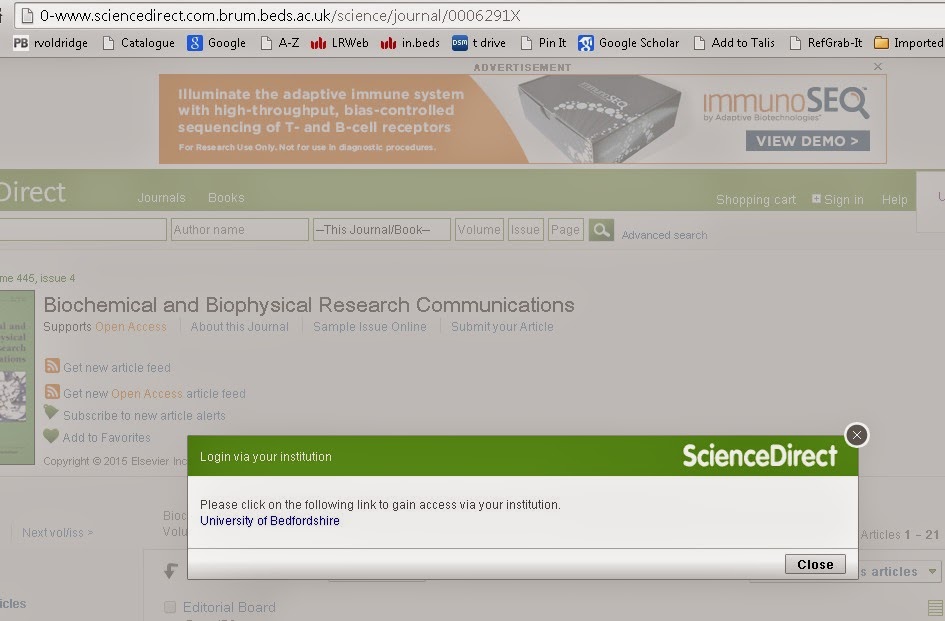Click the Subscribe to new article alerts icon
The width and height of the screenshot is (945, 621).
pyautogui.click(x=51, y=414)
